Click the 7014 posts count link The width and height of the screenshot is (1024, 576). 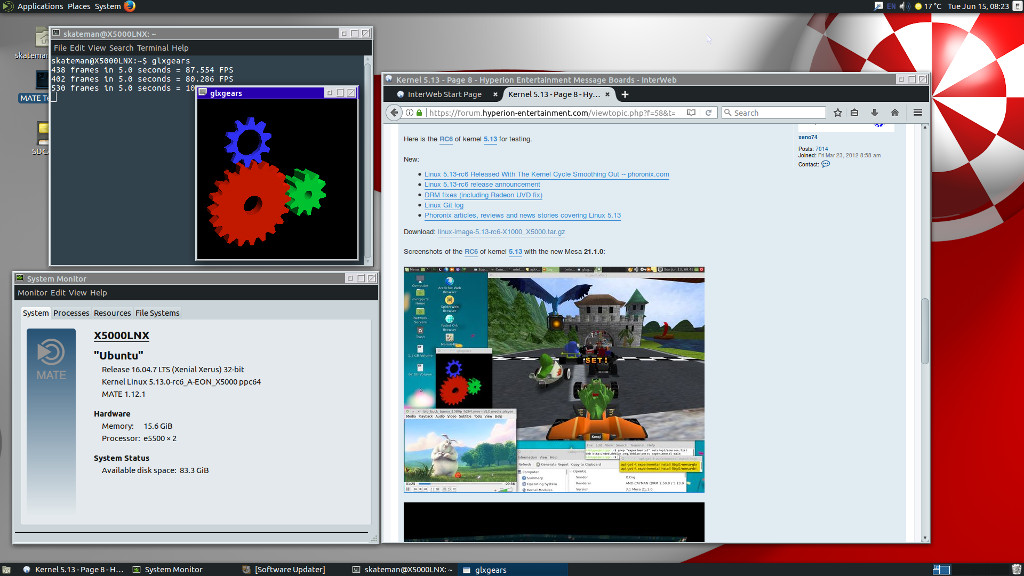[822, 149]
